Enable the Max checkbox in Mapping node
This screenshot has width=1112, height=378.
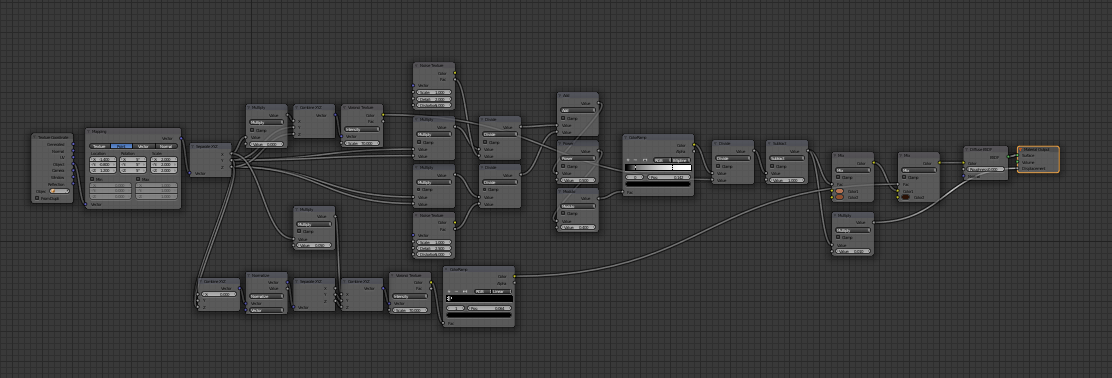point(138,179)
